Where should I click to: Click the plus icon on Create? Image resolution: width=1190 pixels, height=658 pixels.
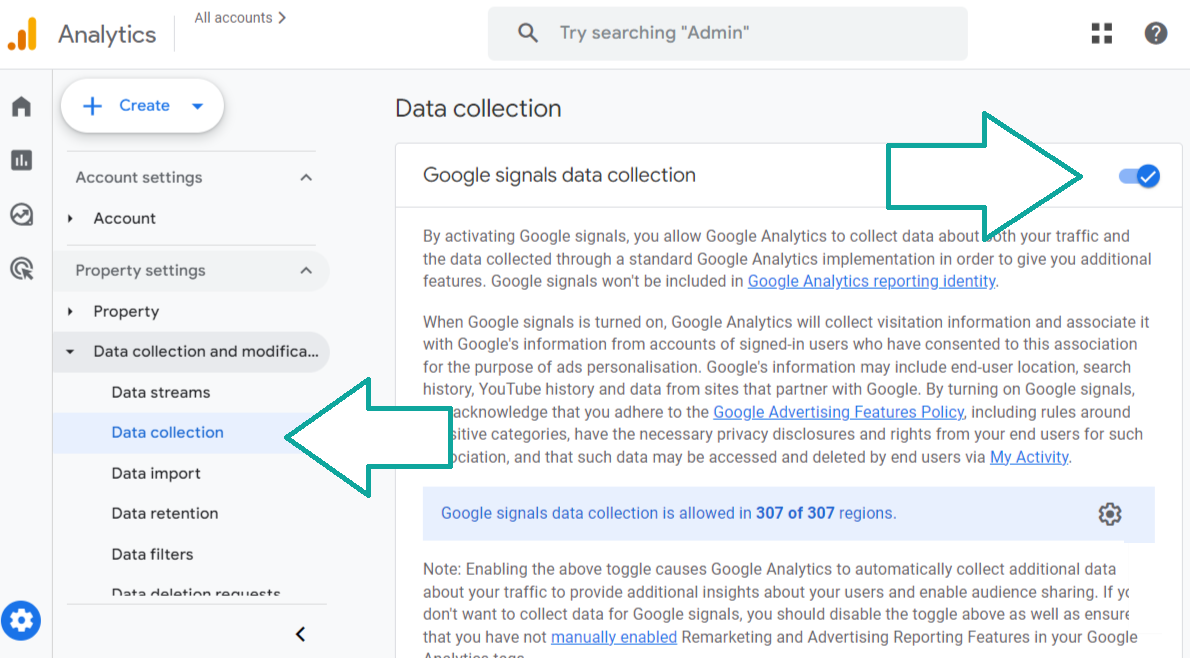[x=92, y=105]
